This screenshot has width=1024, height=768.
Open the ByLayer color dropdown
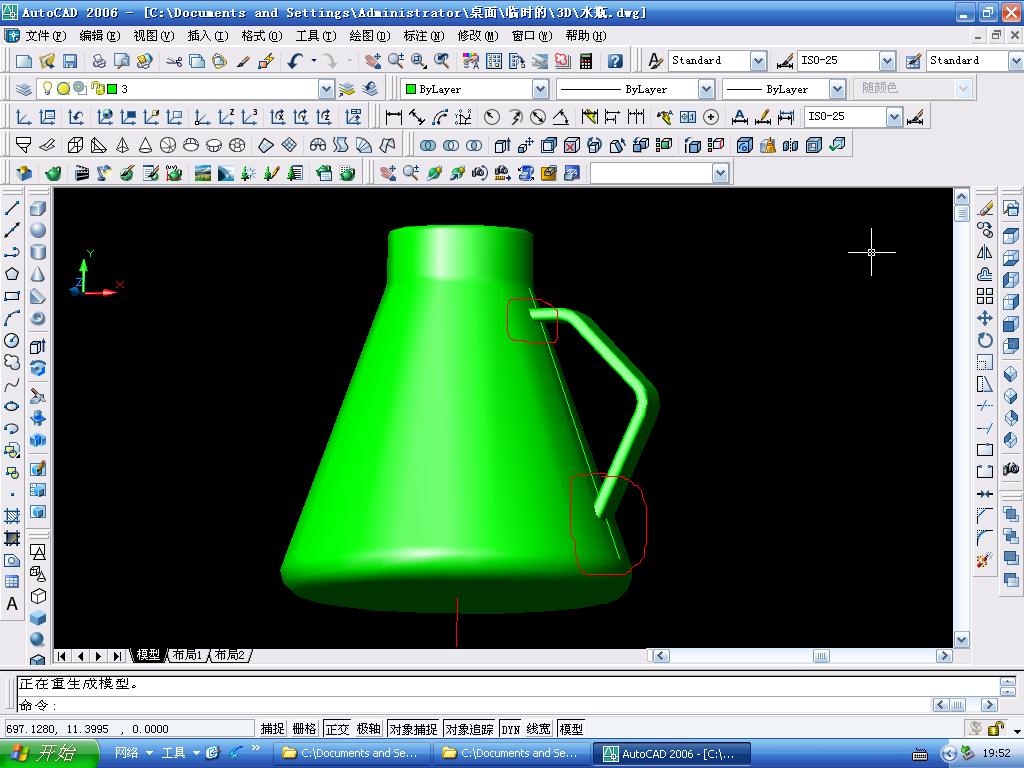point(540,89)
